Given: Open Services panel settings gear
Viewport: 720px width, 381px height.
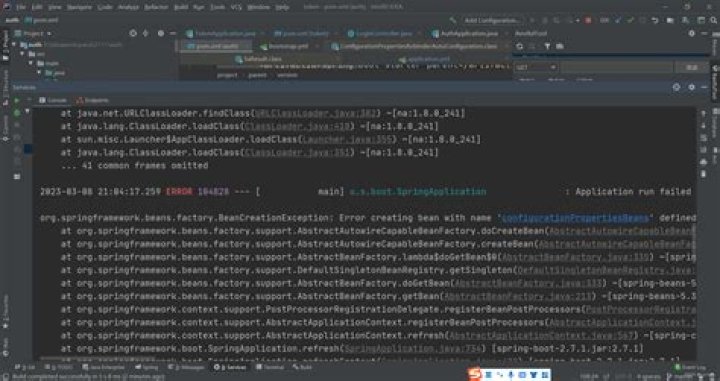Looking at the screenshot, I should (692, 87).
